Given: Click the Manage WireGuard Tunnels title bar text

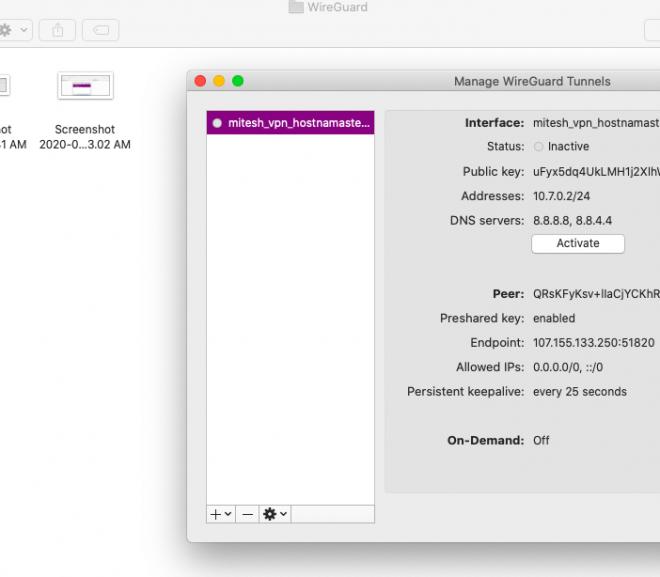Looking at the screenshot, I should 532,81.
